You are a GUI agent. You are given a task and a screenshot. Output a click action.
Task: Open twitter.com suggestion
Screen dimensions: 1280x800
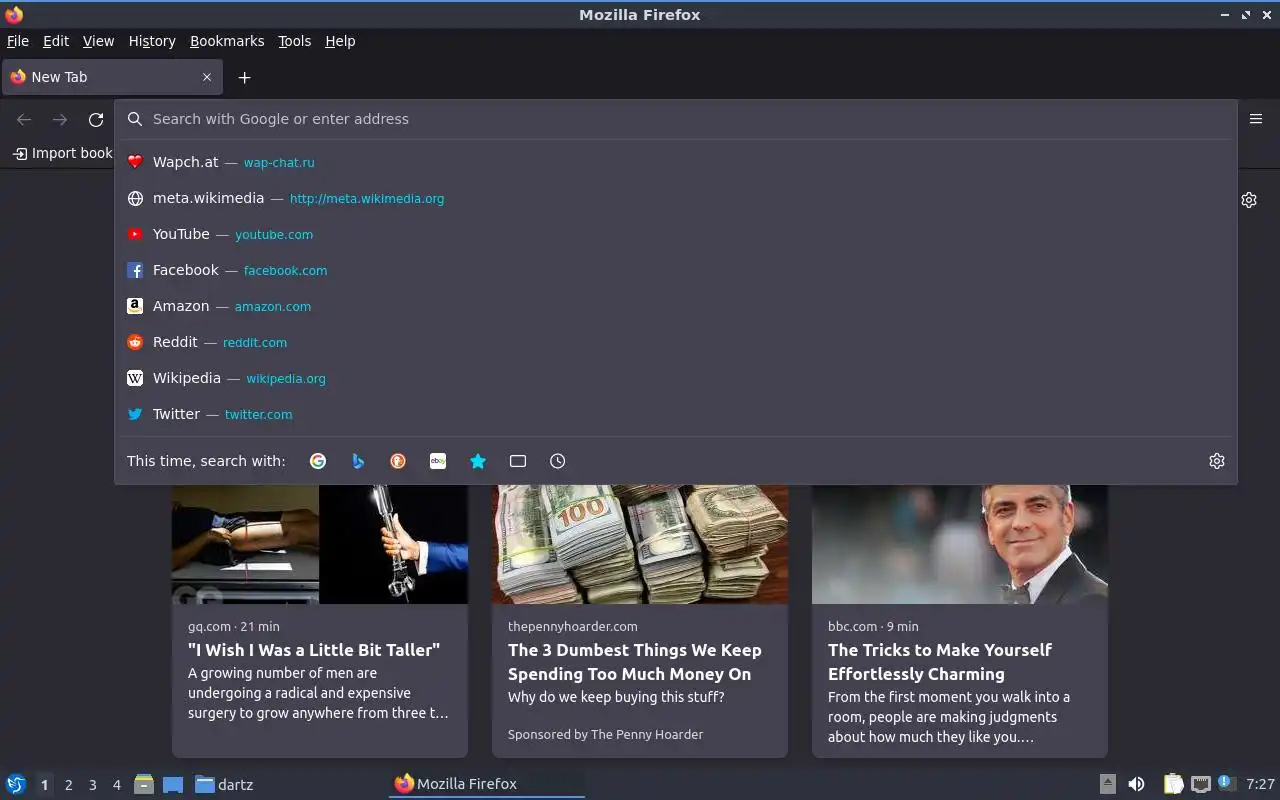point(259,414)
